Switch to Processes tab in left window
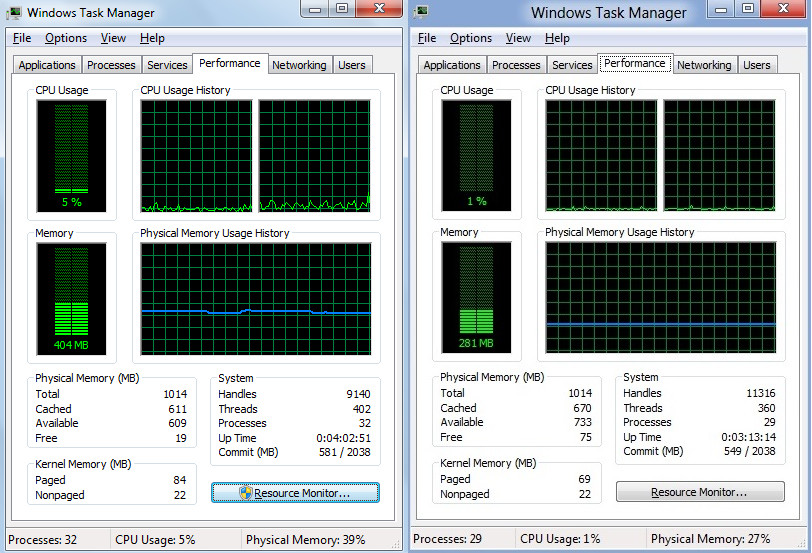812x553 pixels. (x=111, y=65)
